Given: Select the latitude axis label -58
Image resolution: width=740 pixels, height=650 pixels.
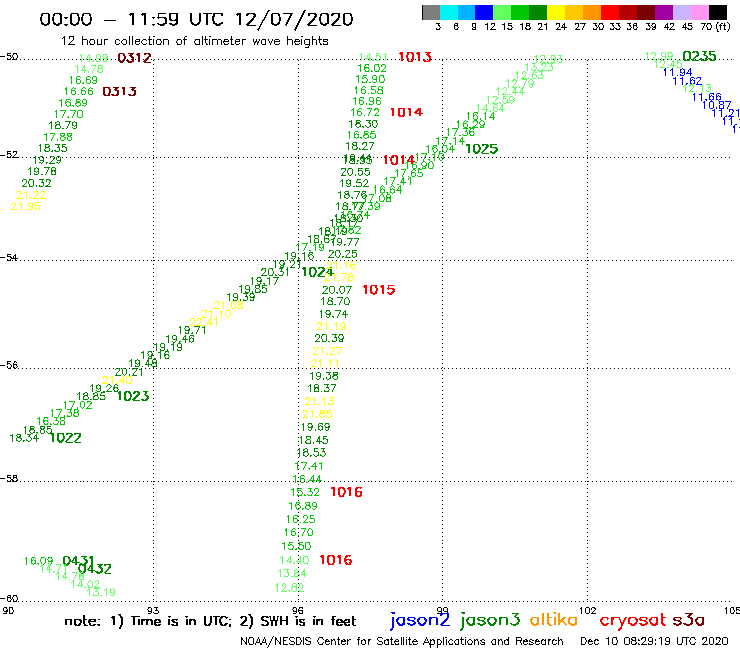Looking at the screenshot, I should pyautogui.click(x=9, y=479).
